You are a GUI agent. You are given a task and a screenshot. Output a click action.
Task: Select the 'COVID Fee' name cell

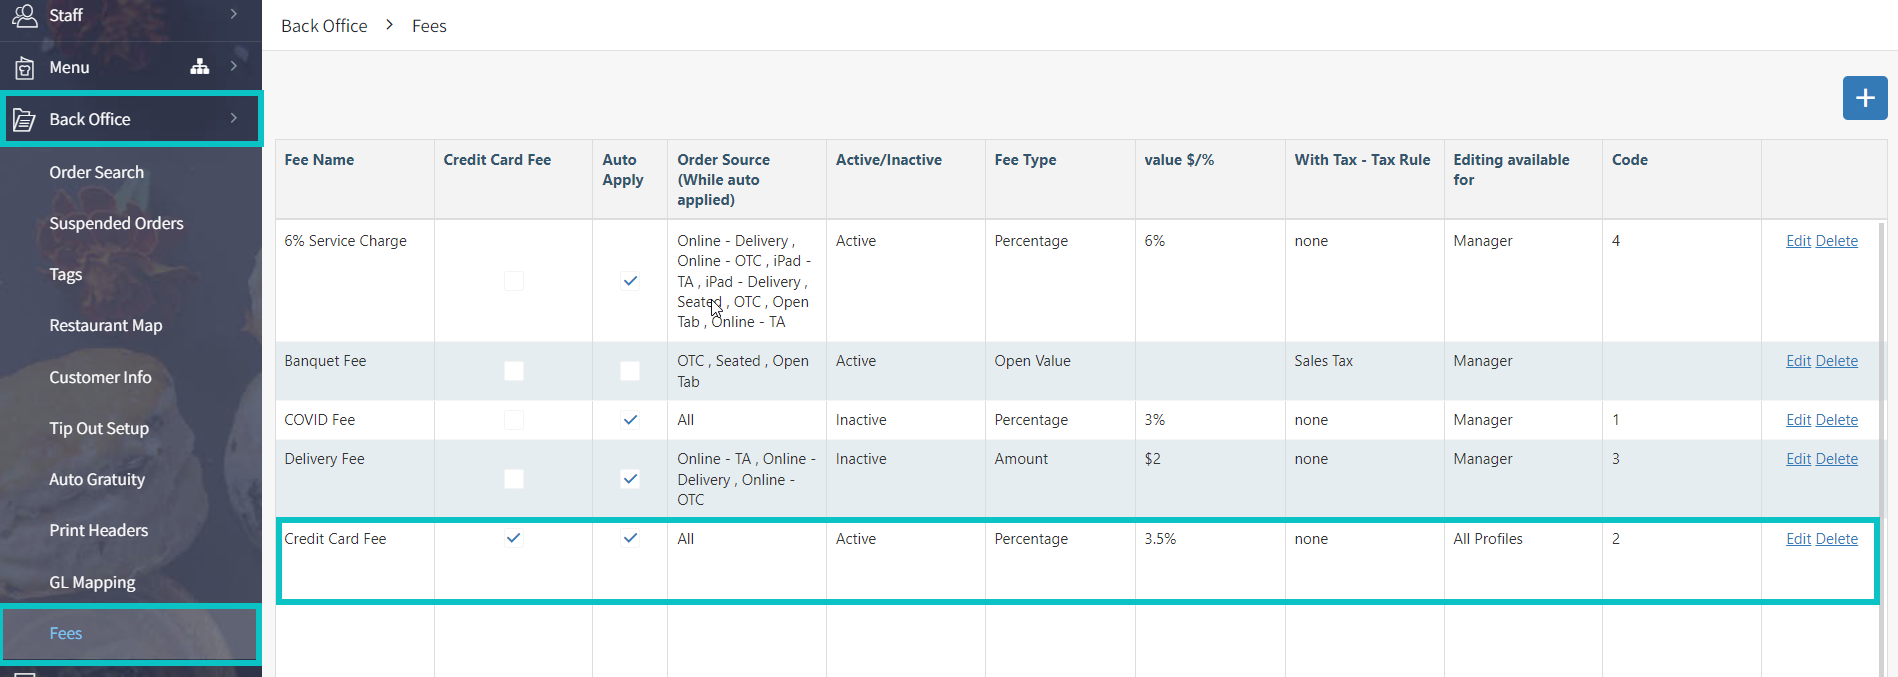pyautogui.click(x=319, y=420)
